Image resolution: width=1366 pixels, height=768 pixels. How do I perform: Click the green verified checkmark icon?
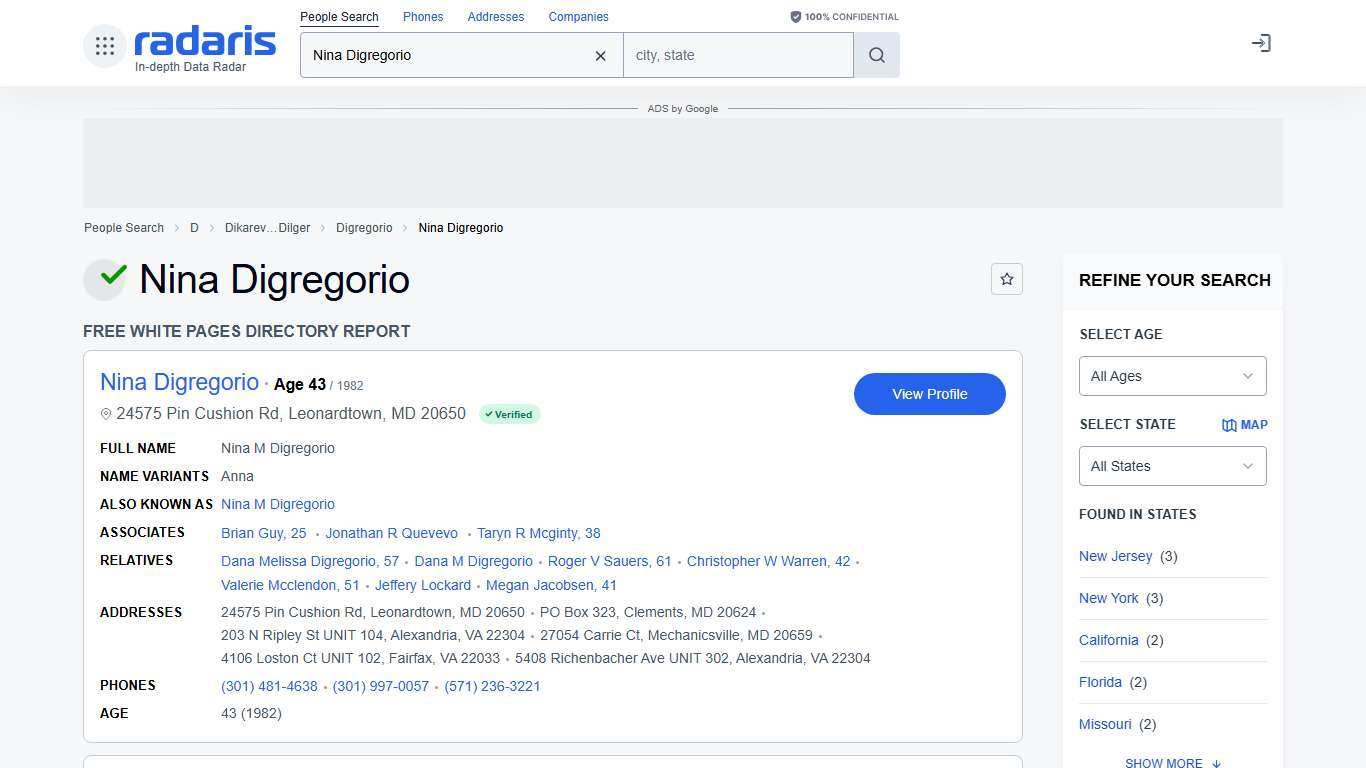click(105, 280)
